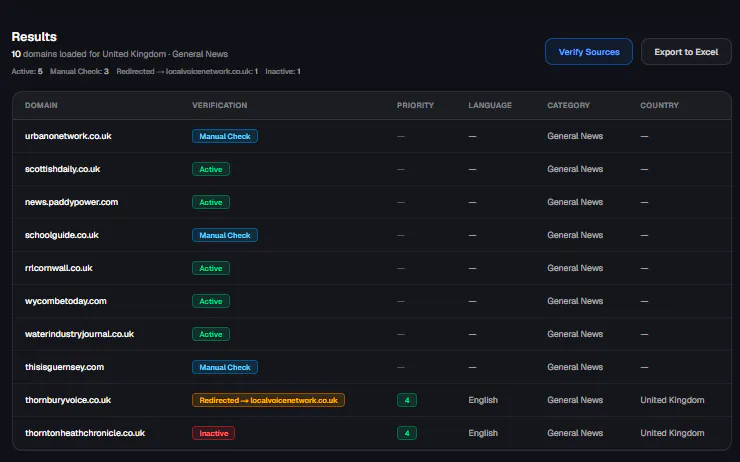Click thorntonheathchronicle.co.uk domain
This screenshot has height=462, width=740.
85,433
